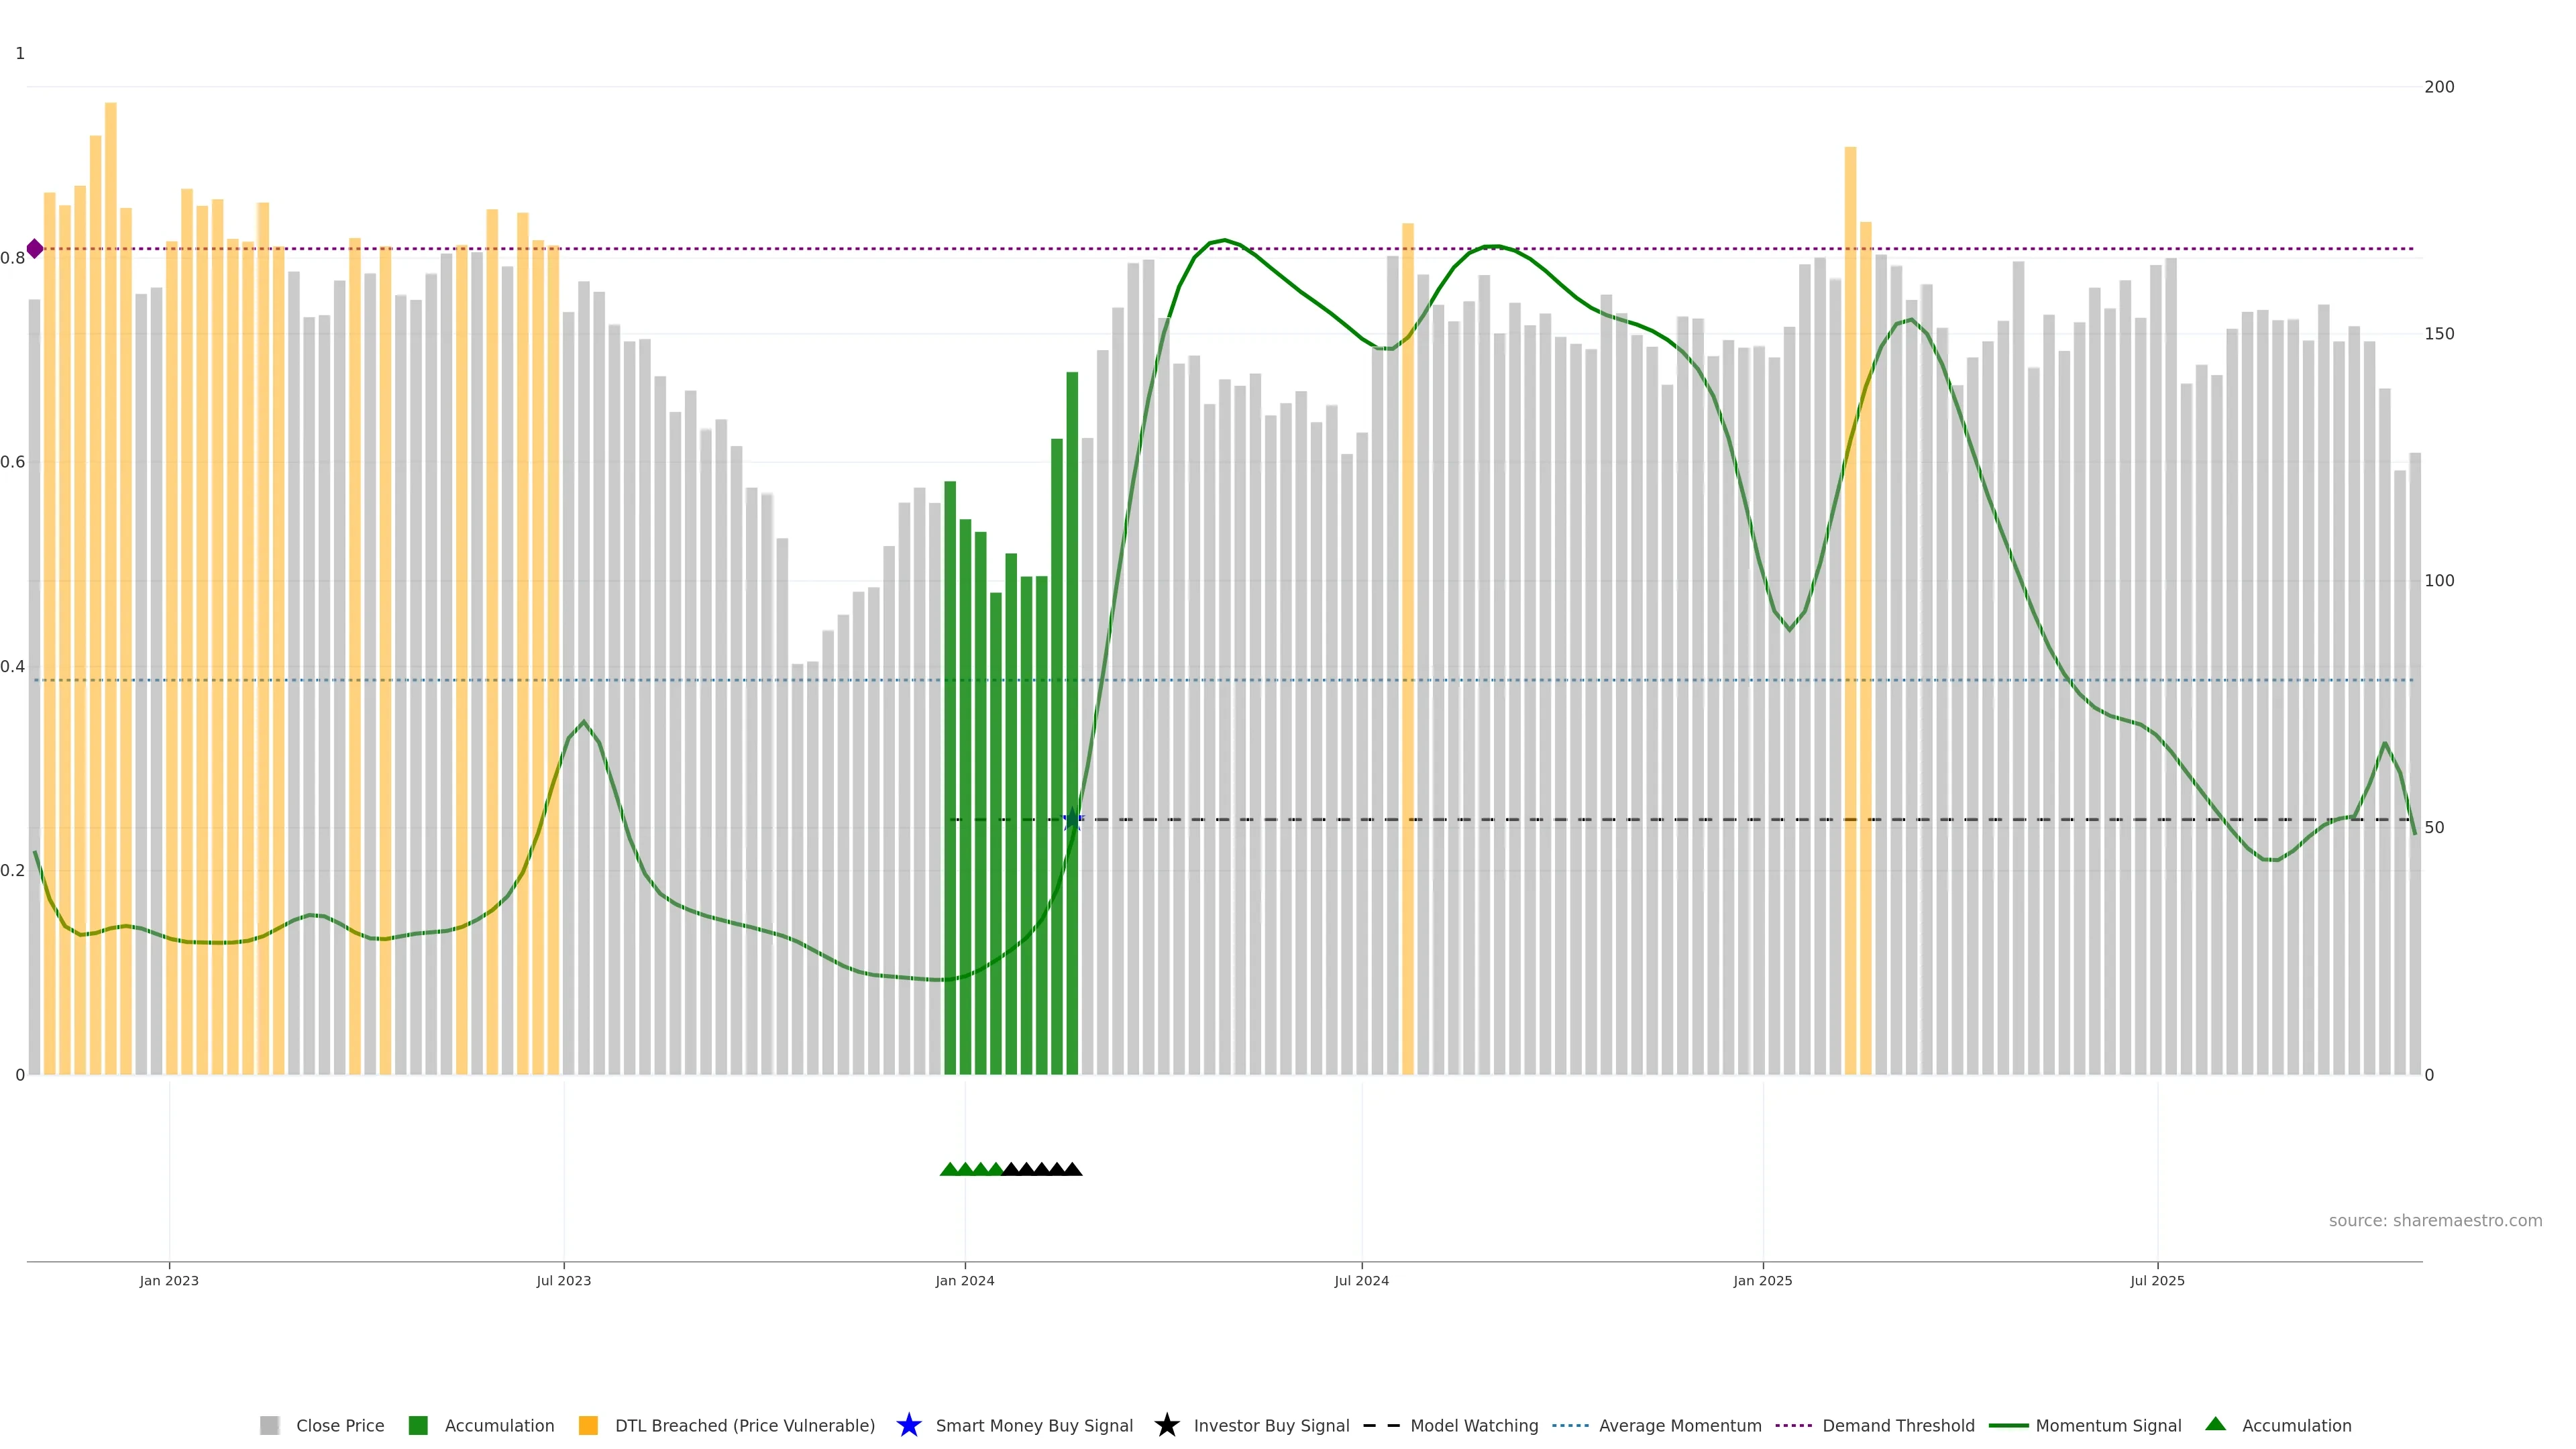Toggle the Close Price legend entry
Viewport: 2576px width, 1449px height.
pyautogui.click(x=339, y=1425)
